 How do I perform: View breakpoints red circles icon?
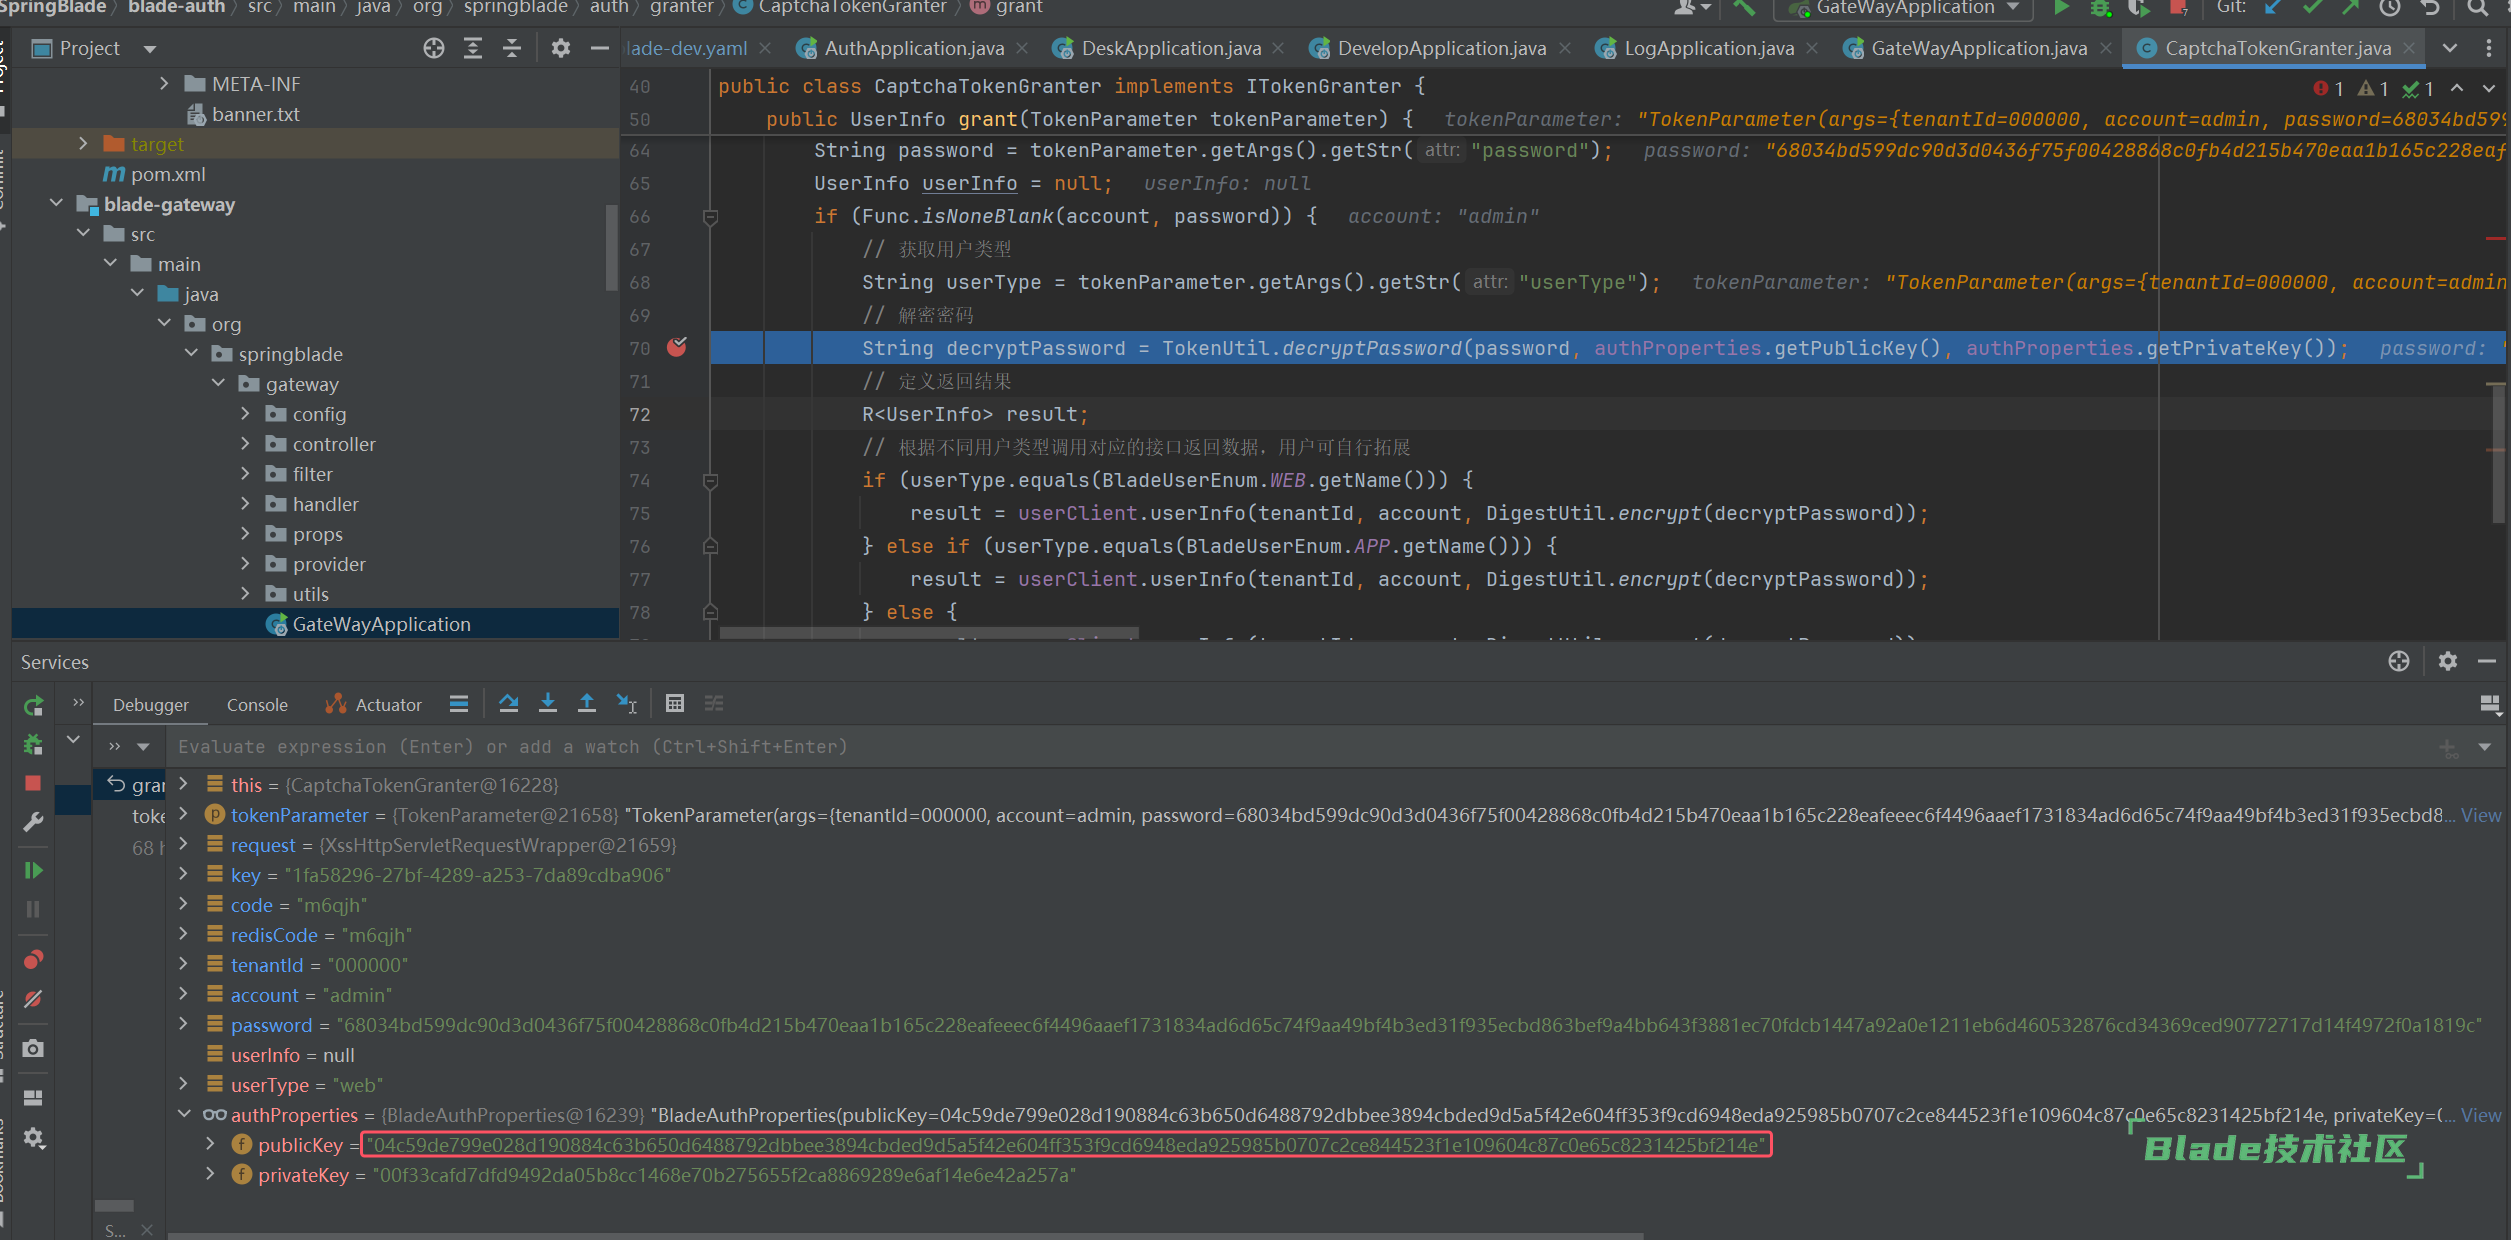[33, 960]
